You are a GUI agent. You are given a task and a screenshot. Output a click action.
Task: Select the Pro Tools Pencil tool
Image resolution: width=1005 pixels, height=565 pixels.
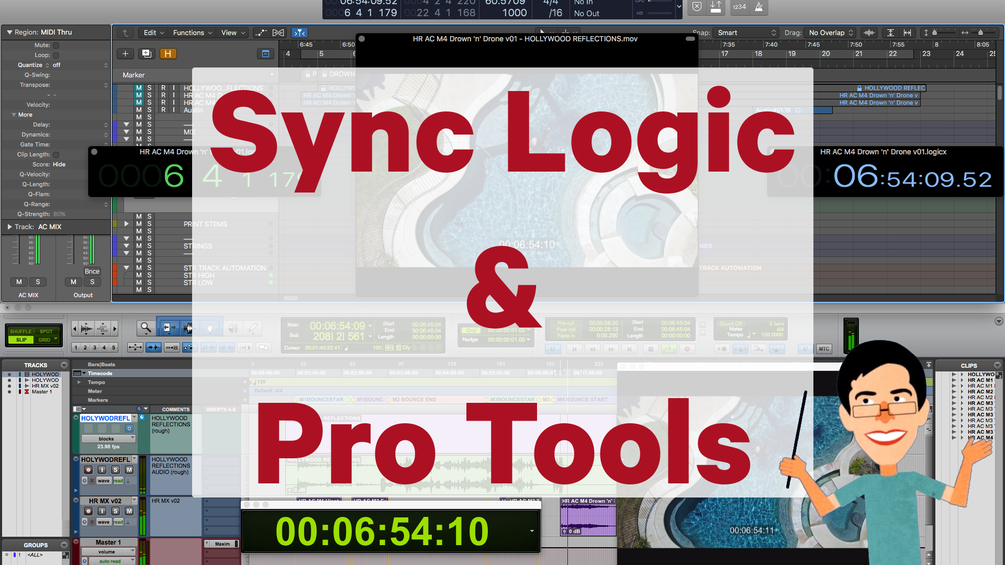point(253,328)
